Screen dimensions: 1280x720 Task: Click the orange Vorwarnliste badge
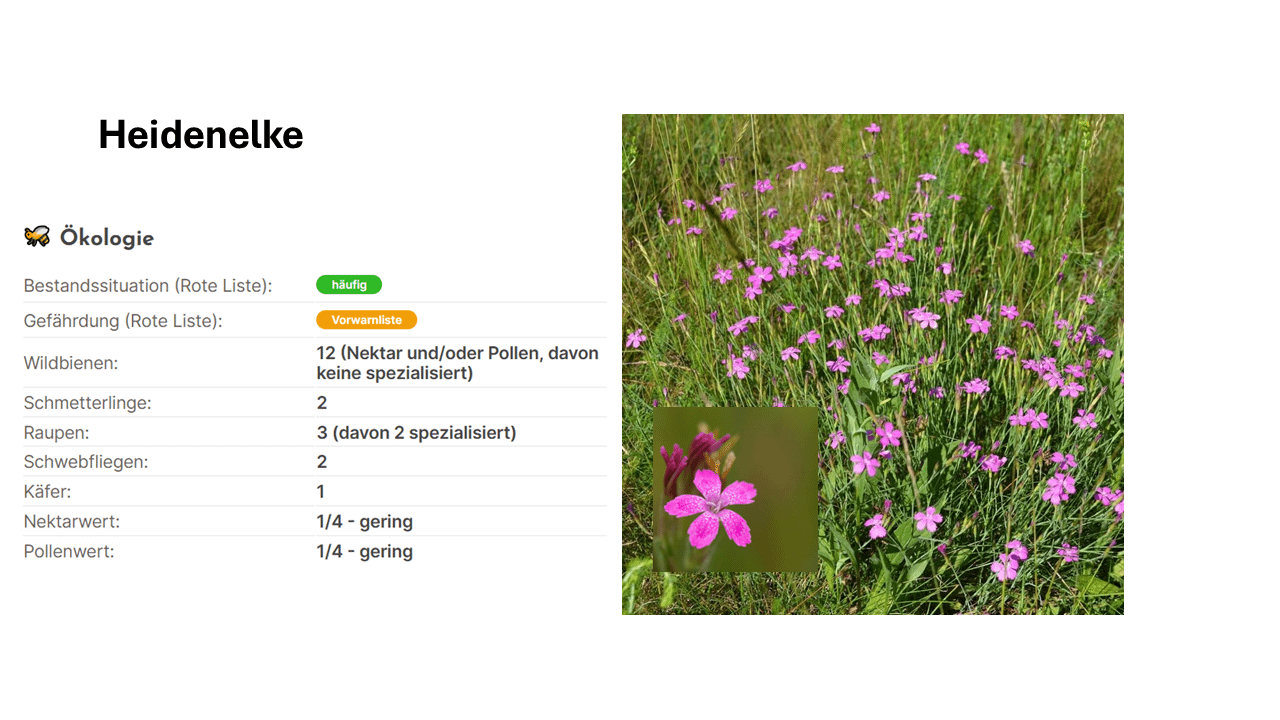coord(366,320)
